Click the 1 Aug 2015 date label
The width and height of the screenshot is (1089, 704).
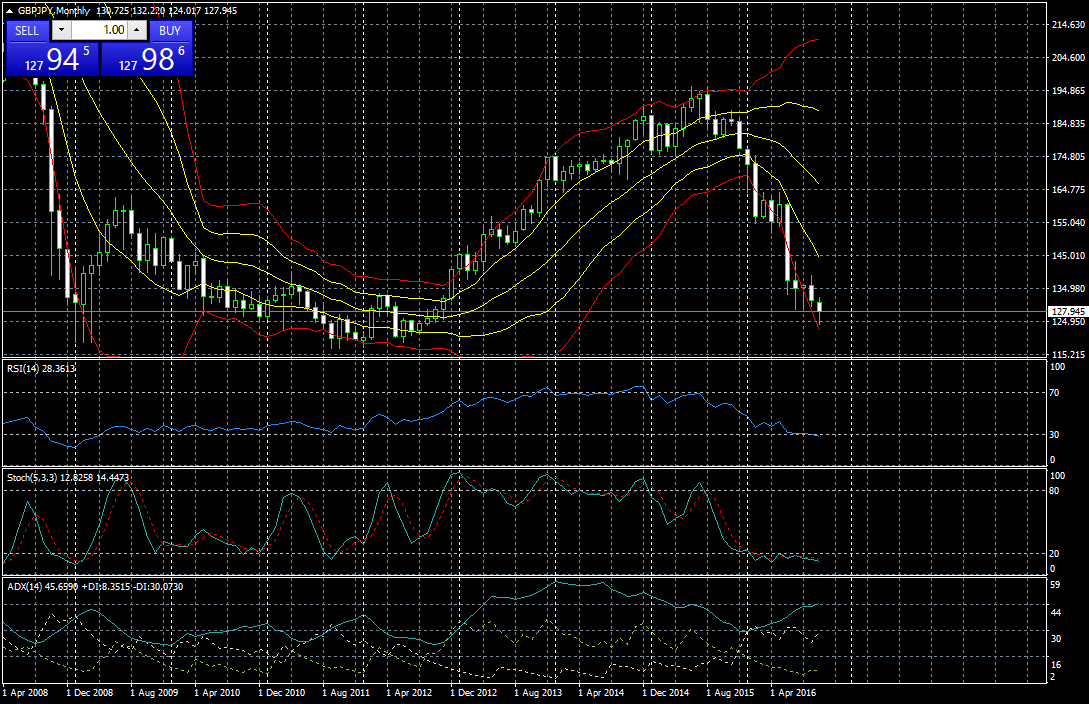731,691
